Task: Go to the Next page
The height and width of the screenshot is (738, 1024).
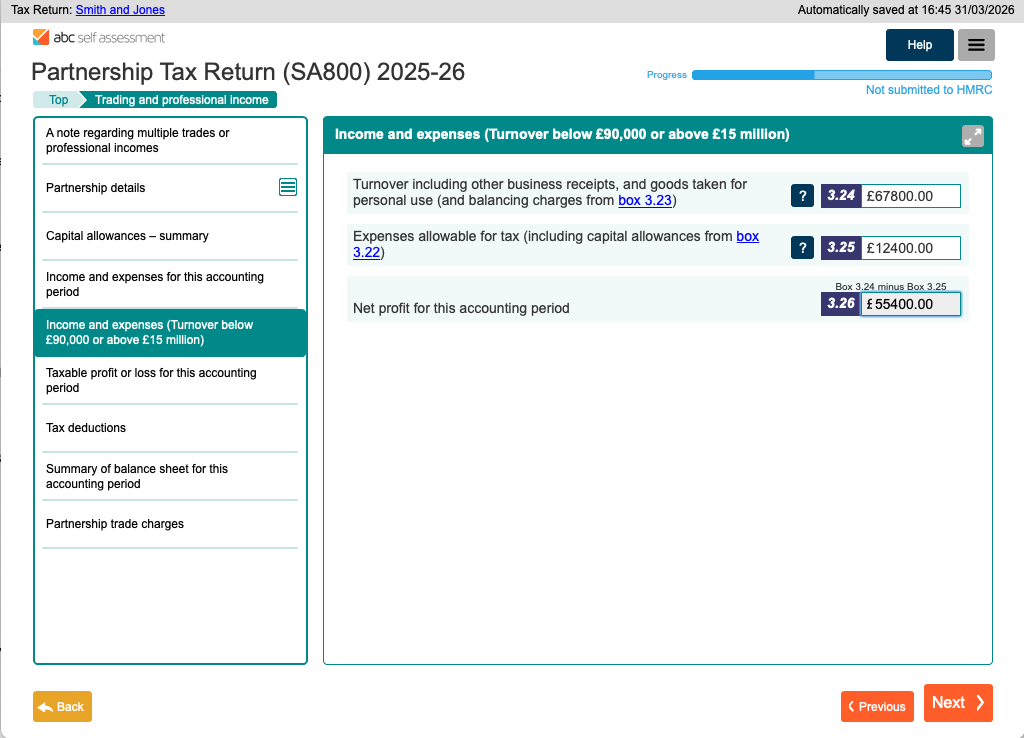Action: coord(958,703)
